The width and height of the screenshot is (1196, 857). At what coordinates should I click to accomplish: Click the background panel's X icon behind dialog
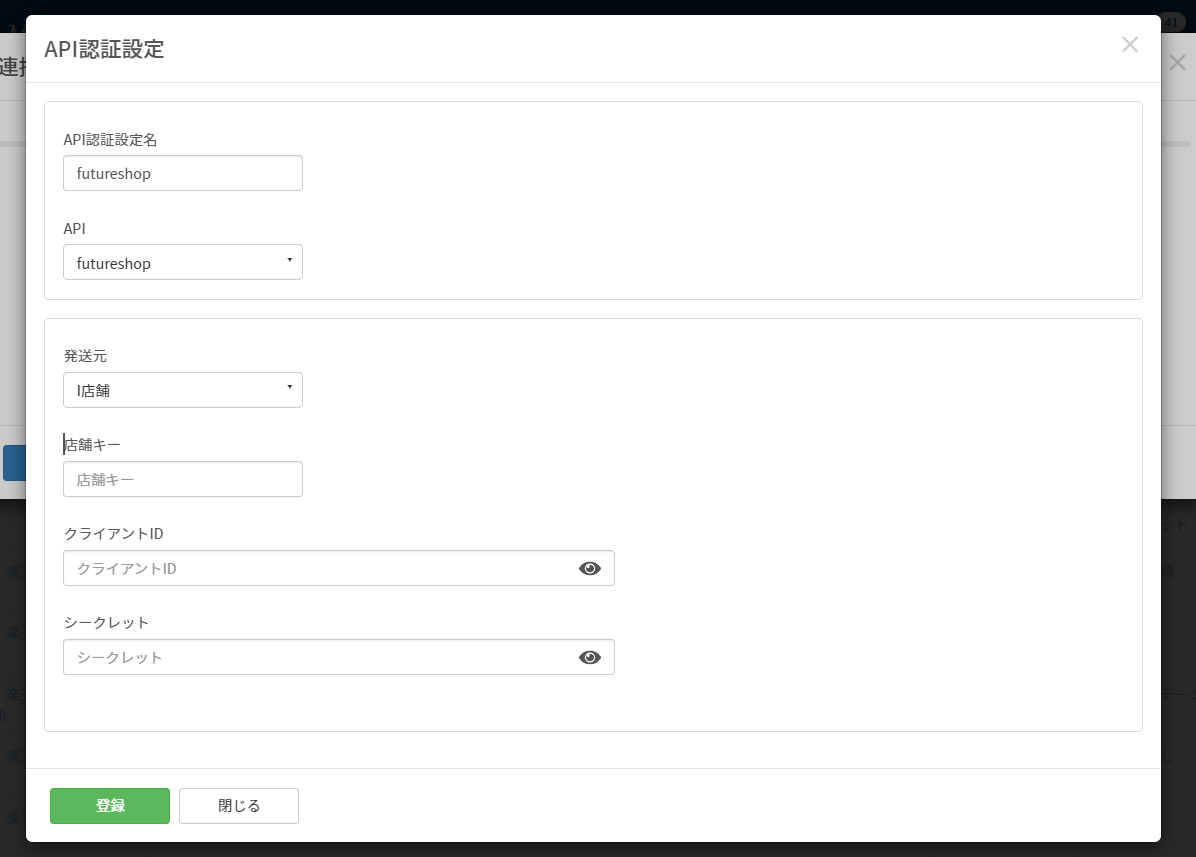click(x=1178, y=63)
